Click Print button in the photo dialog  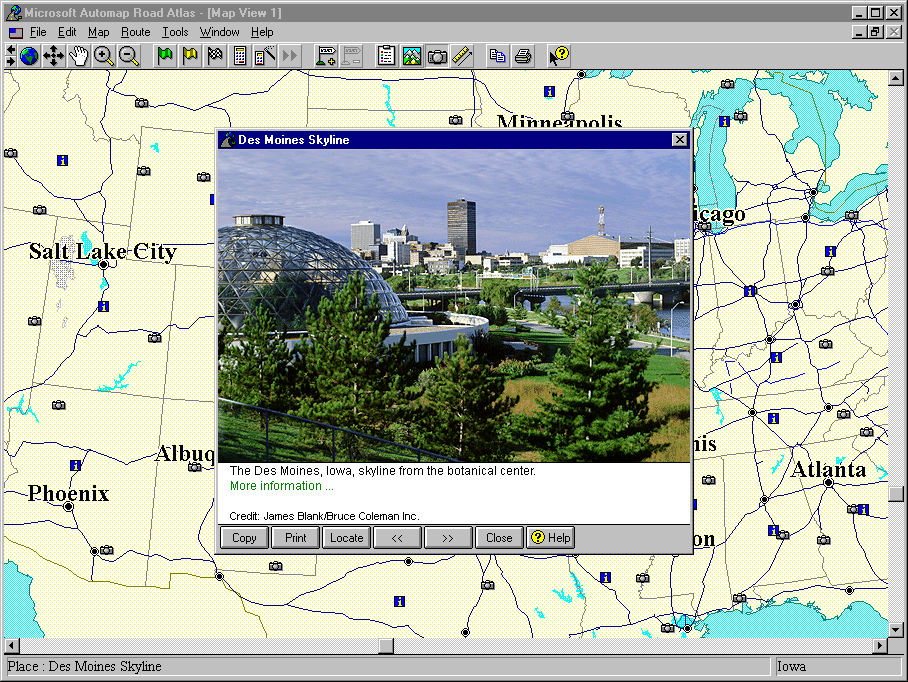click(x=295, y=538)
